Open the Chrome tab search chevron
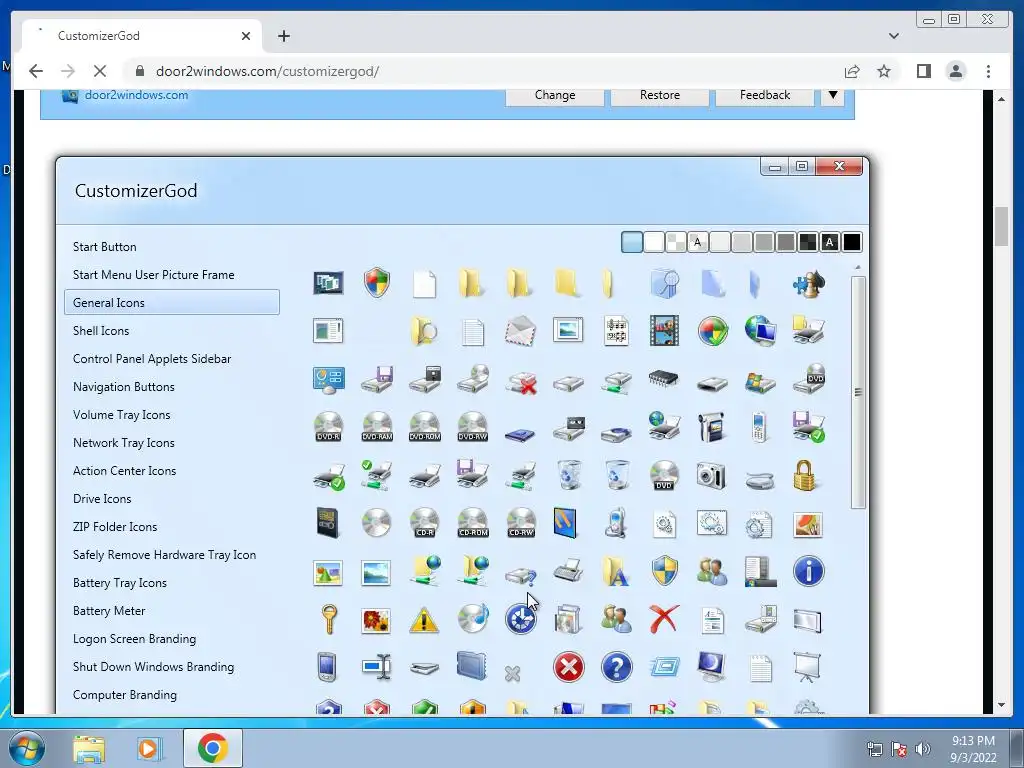Viewport: 1024px width, 768px height. click(x=894, y=36)
